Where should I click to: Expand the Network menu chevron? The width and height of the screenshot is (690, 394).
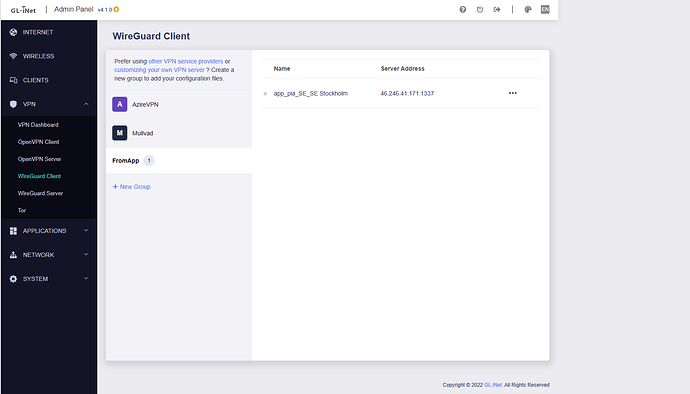coord(86,254)
